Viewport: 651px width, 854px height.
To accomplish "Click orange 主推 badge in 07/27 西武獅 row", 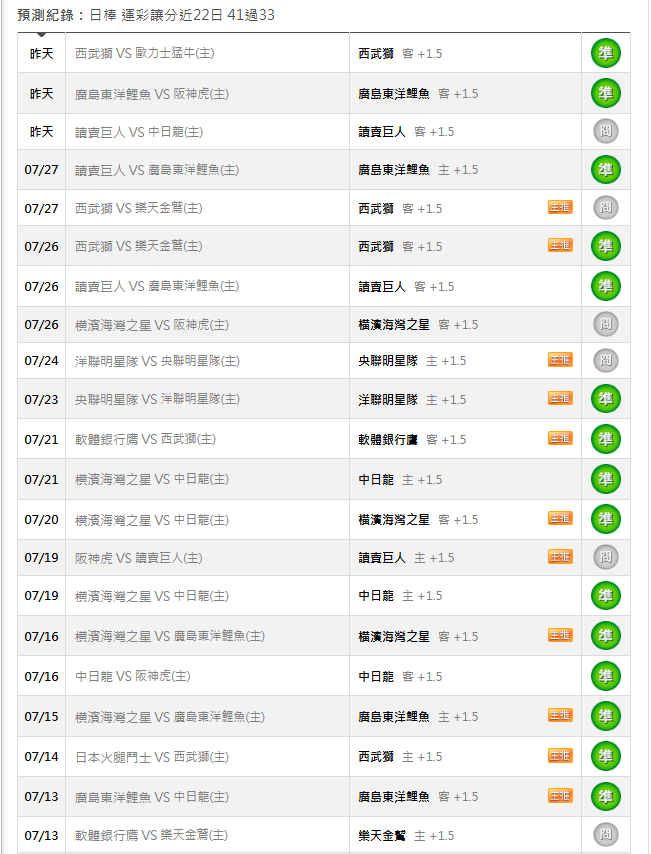I will 560,207.
